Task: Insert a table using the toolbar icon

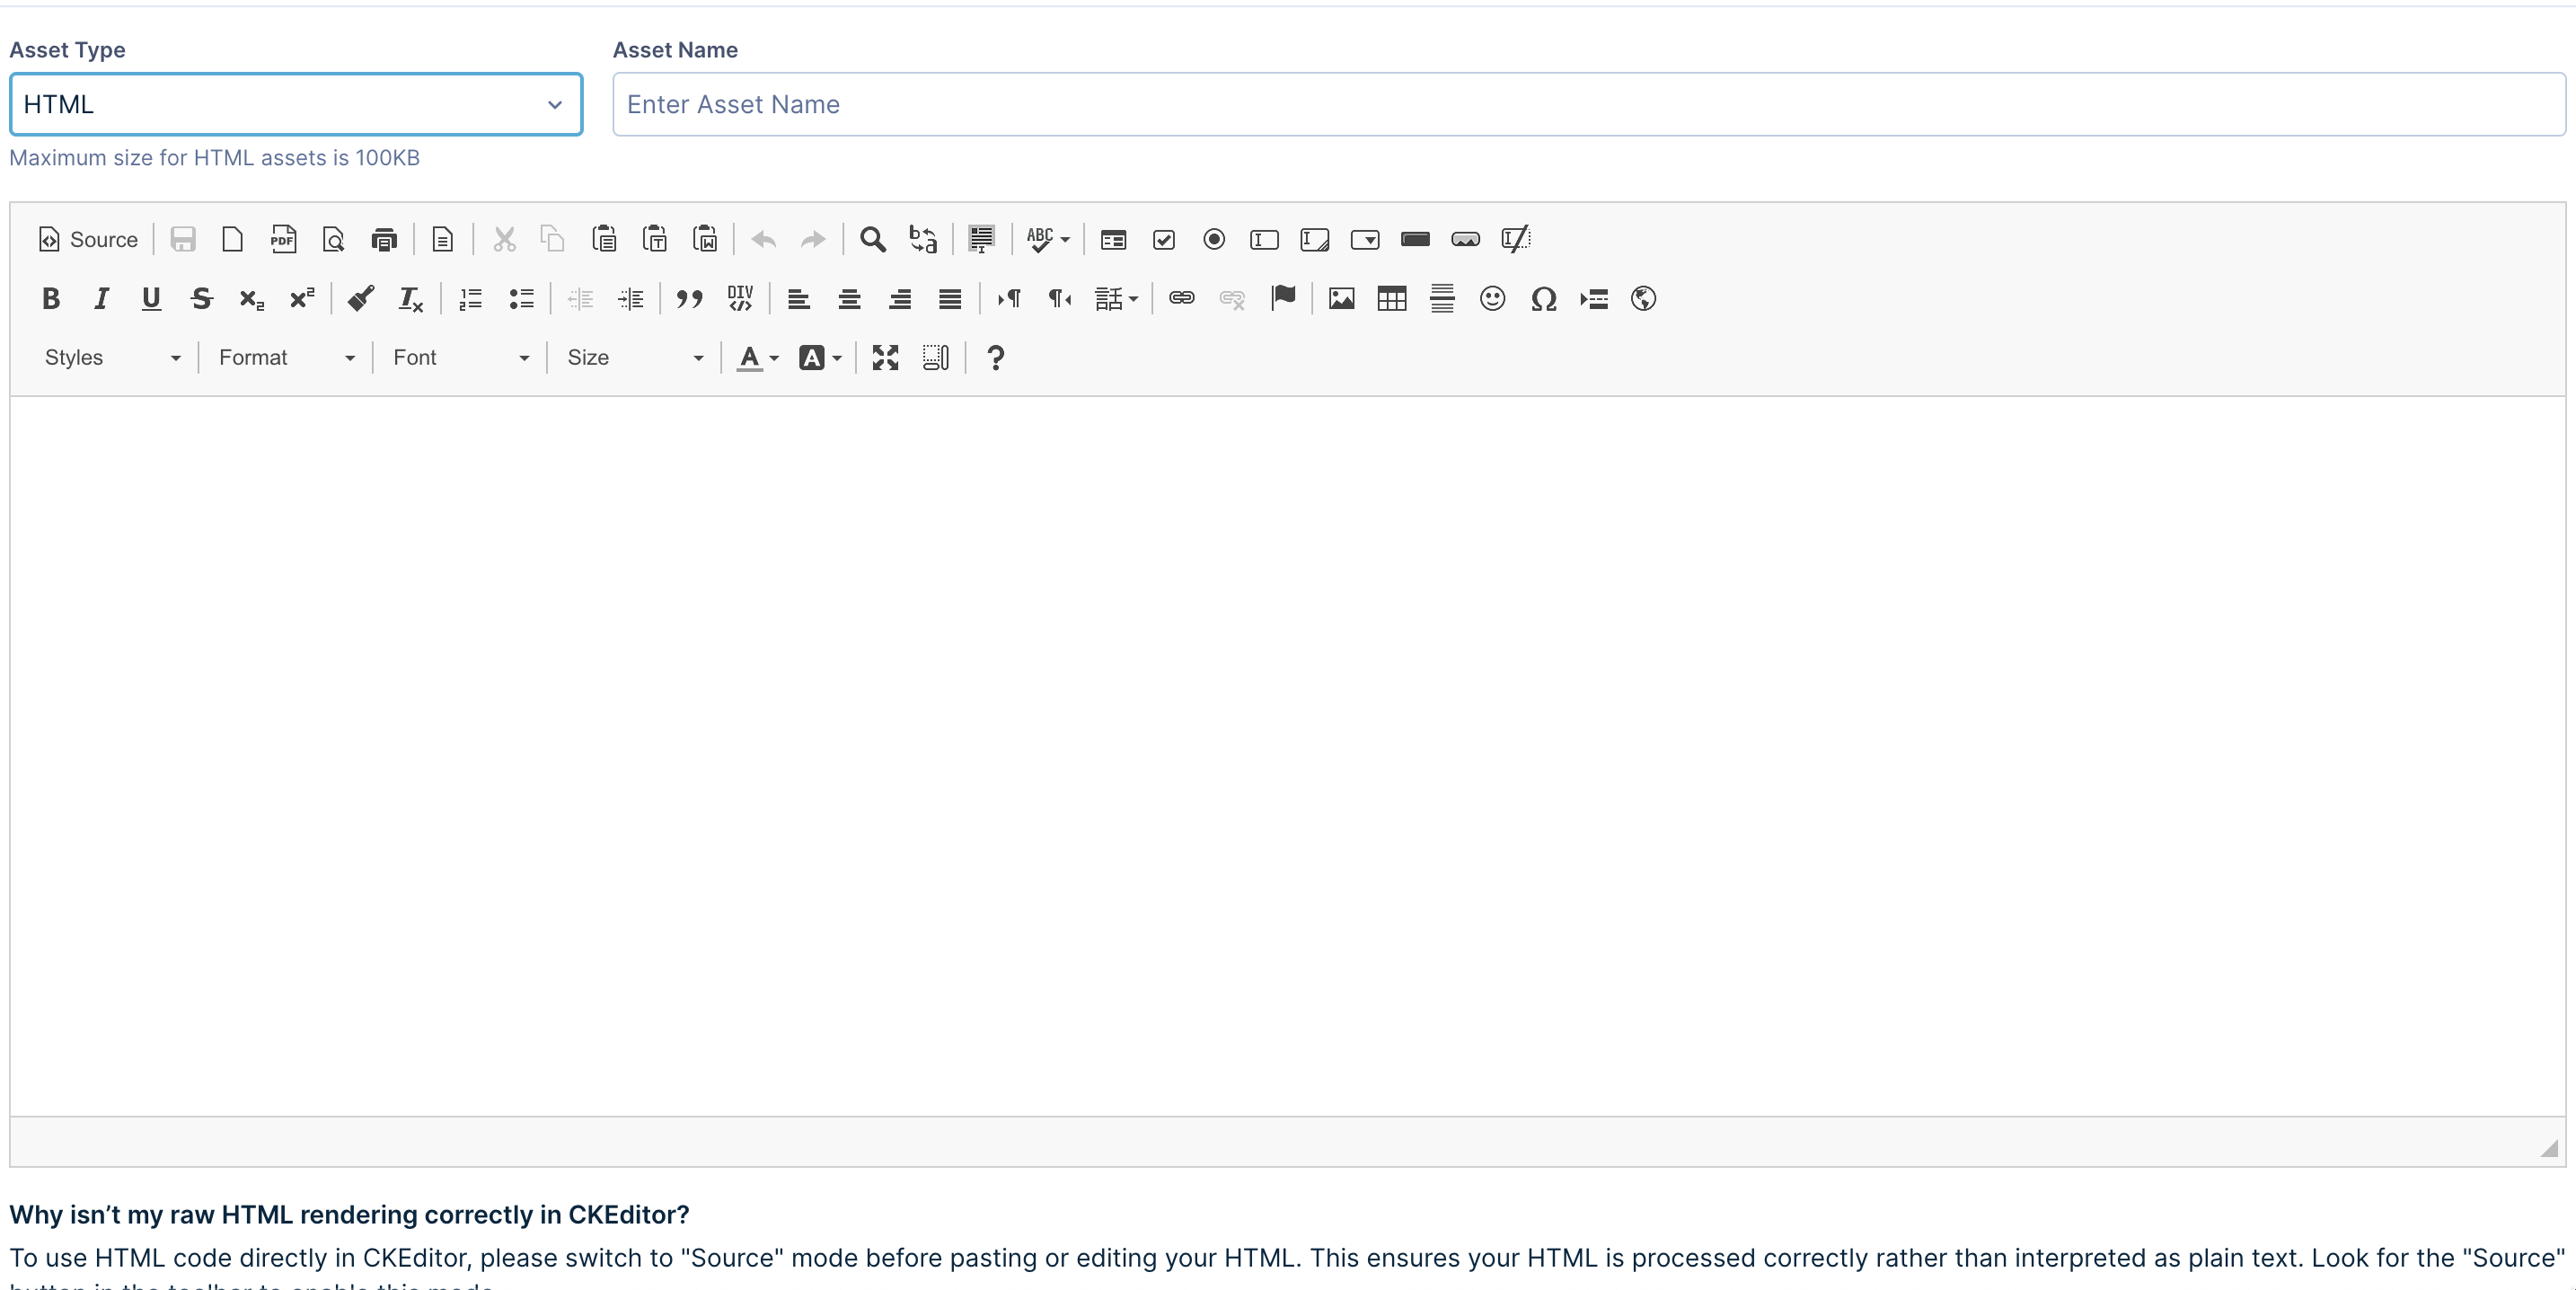Action: (x=1391, y=298)
